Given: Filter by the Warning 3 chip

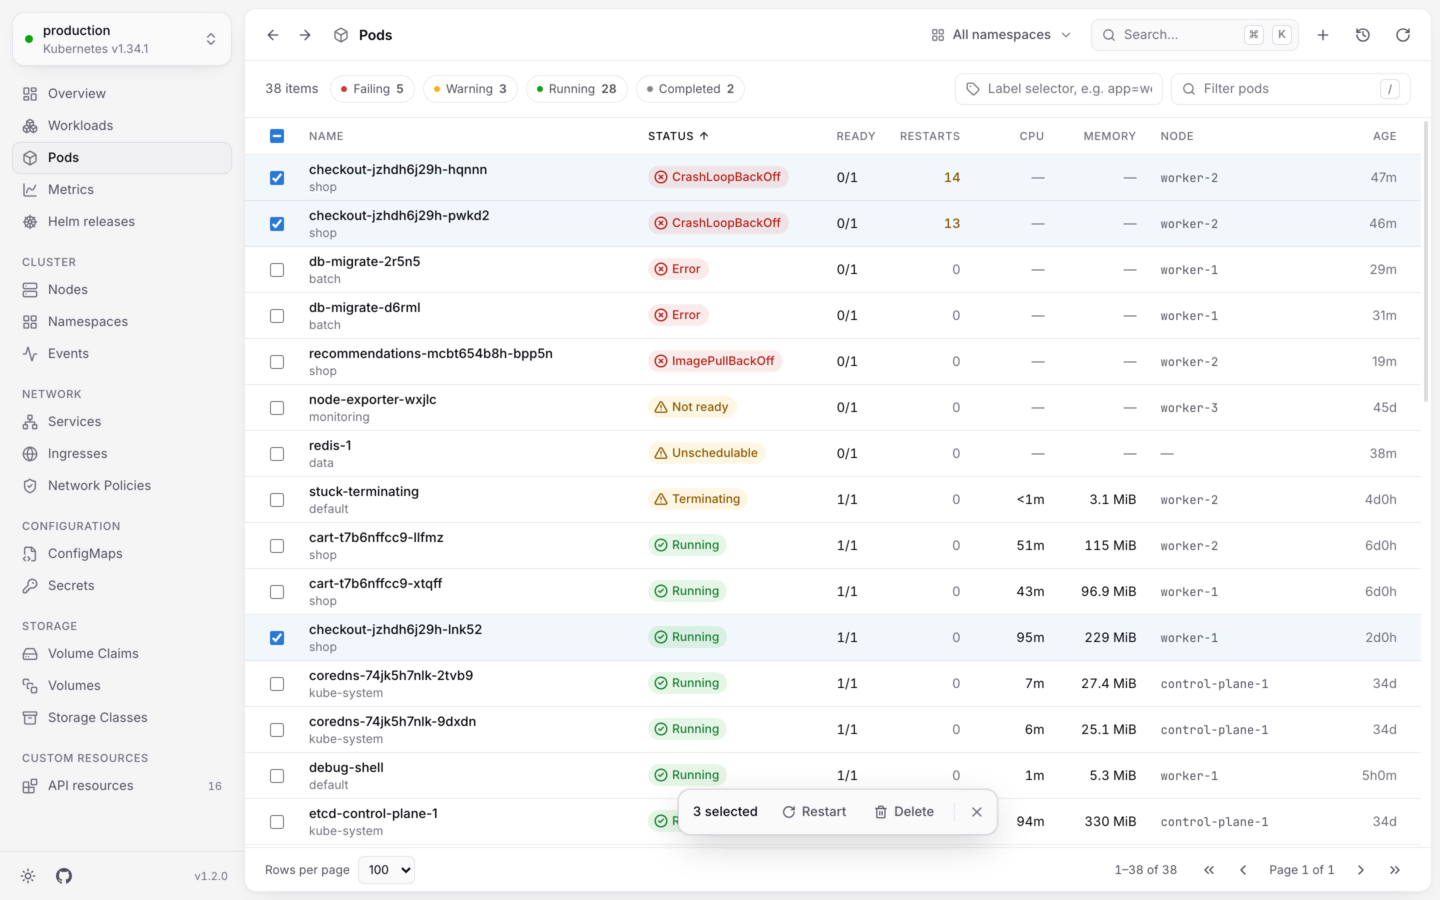Looking at the screenshot, I should coord(470,89).
